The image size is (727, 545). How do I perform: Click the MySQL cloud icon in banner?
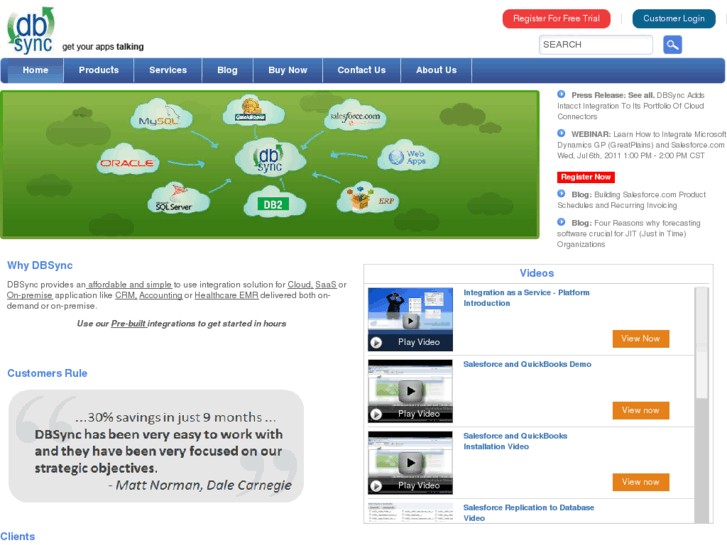coord(160,116)
